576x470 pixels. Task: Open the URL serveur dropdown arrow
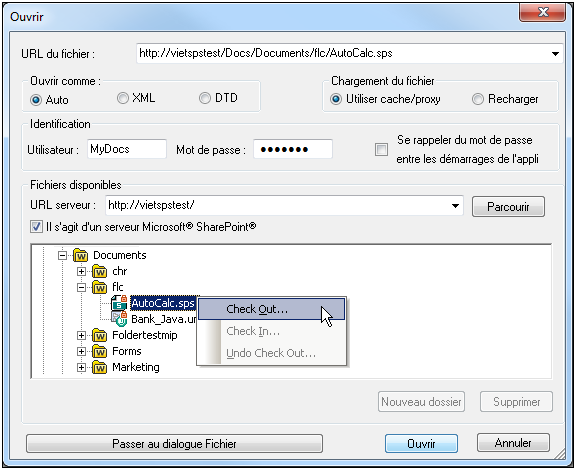455,206
